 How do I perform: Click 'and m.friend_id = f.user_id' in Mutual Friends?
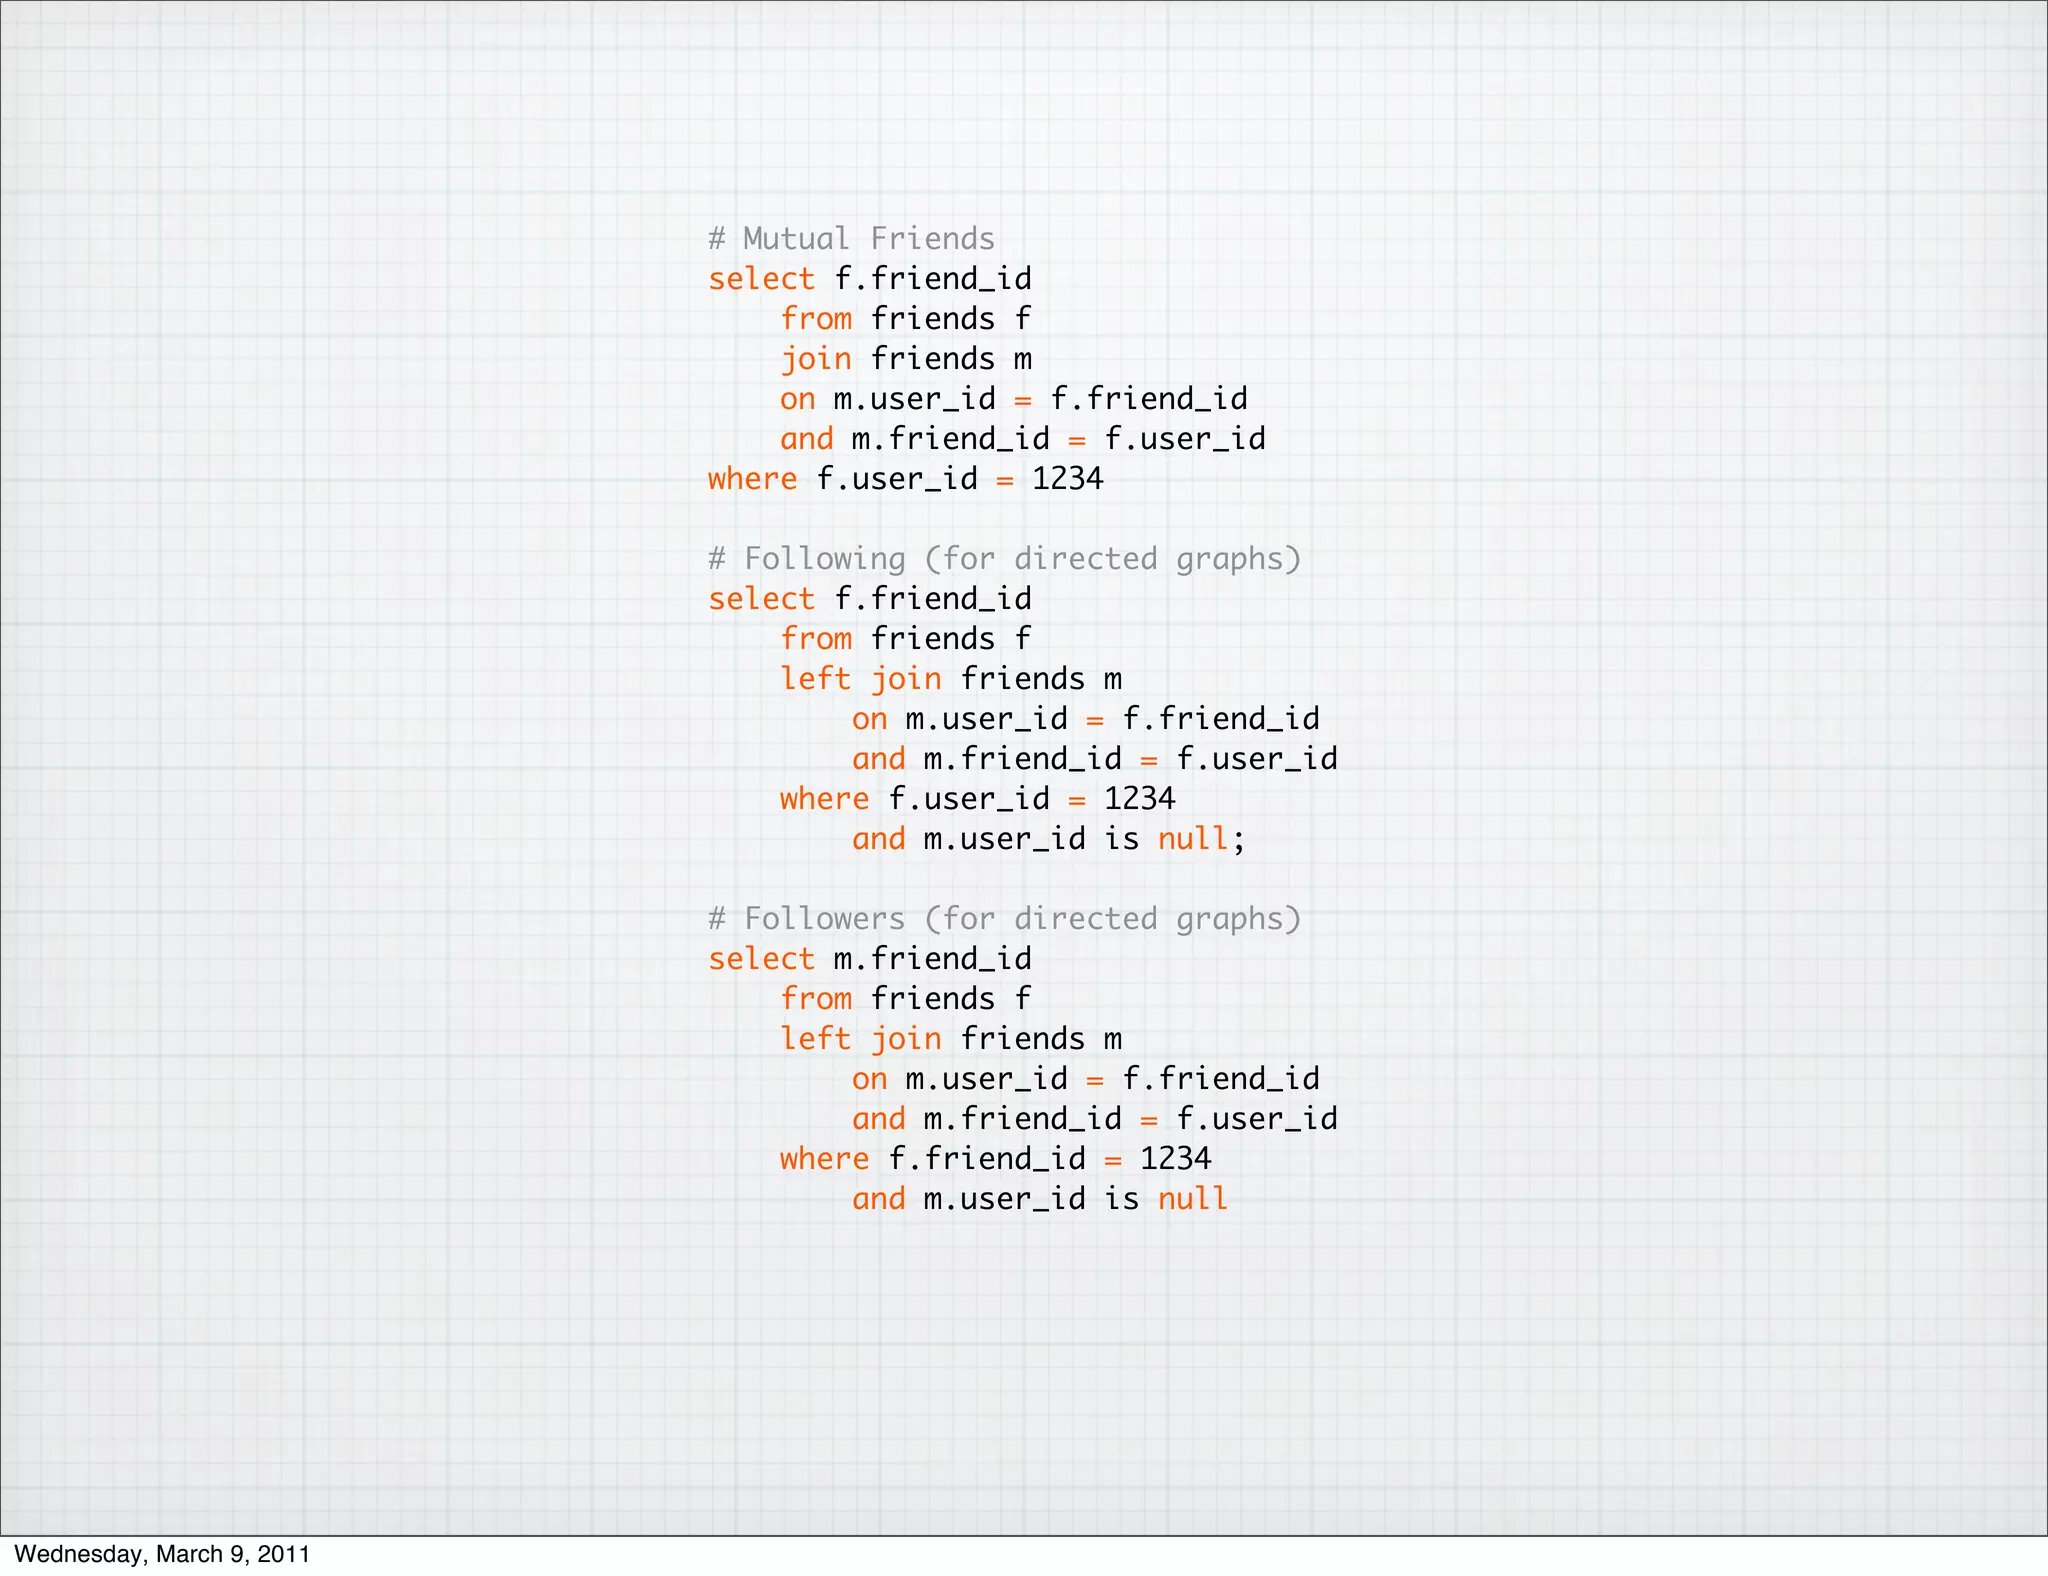(x=1022, y=438)
